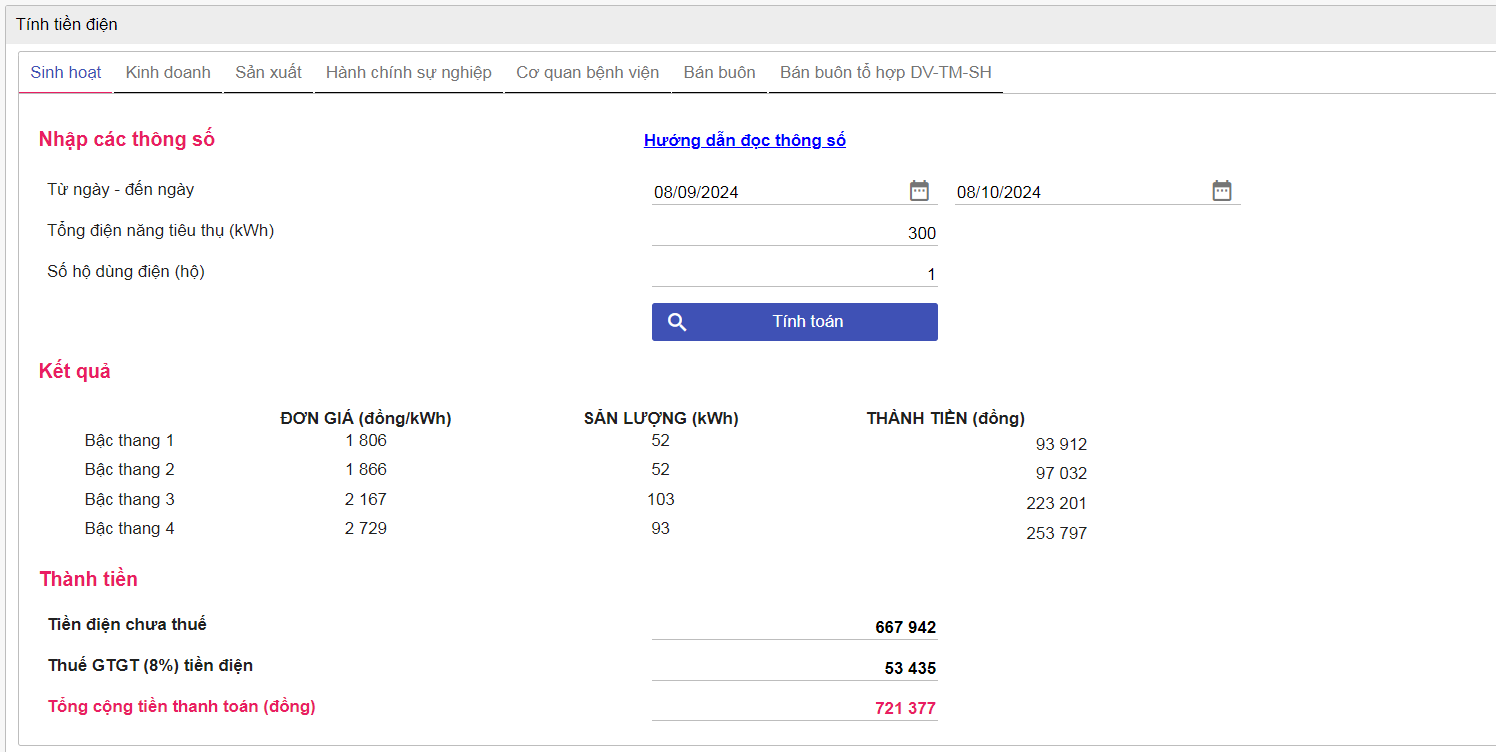1496x752 pixels.
Task: Click the unit price 2 167
Action: coord(366,499)
